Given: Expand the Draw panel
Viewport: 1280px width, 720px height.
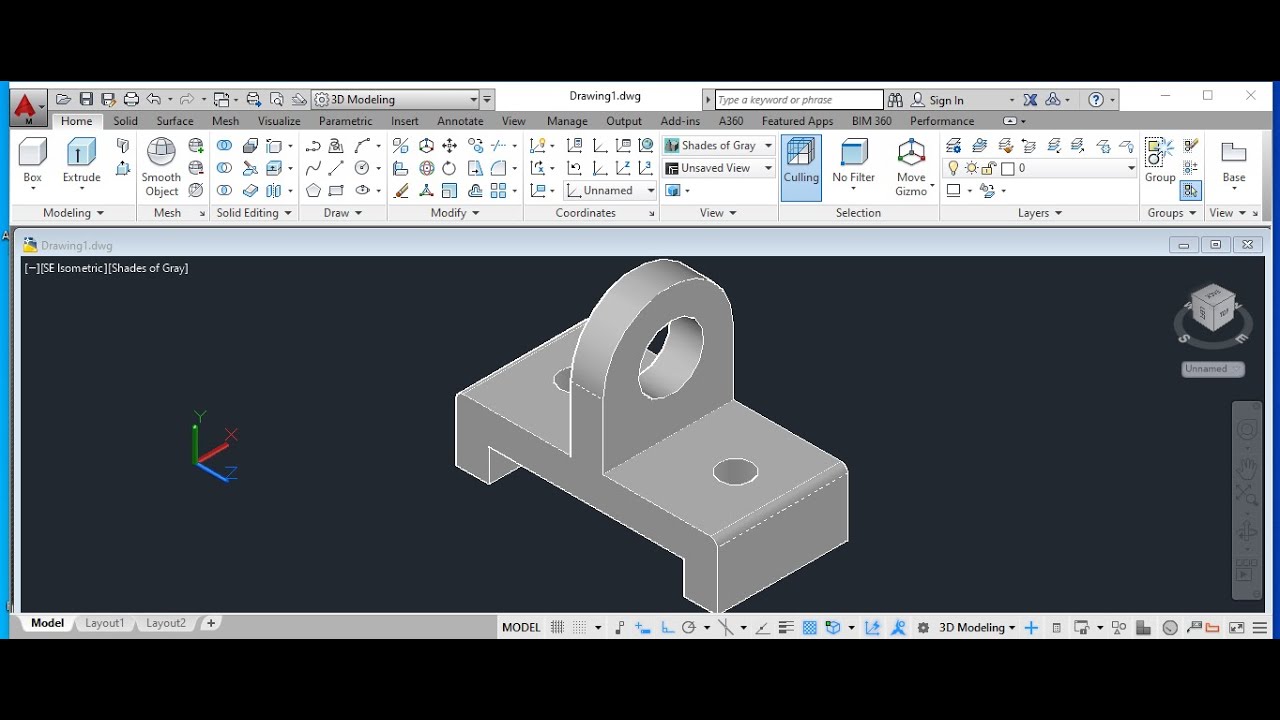Looking at the screenshot, I should (342, 213).
